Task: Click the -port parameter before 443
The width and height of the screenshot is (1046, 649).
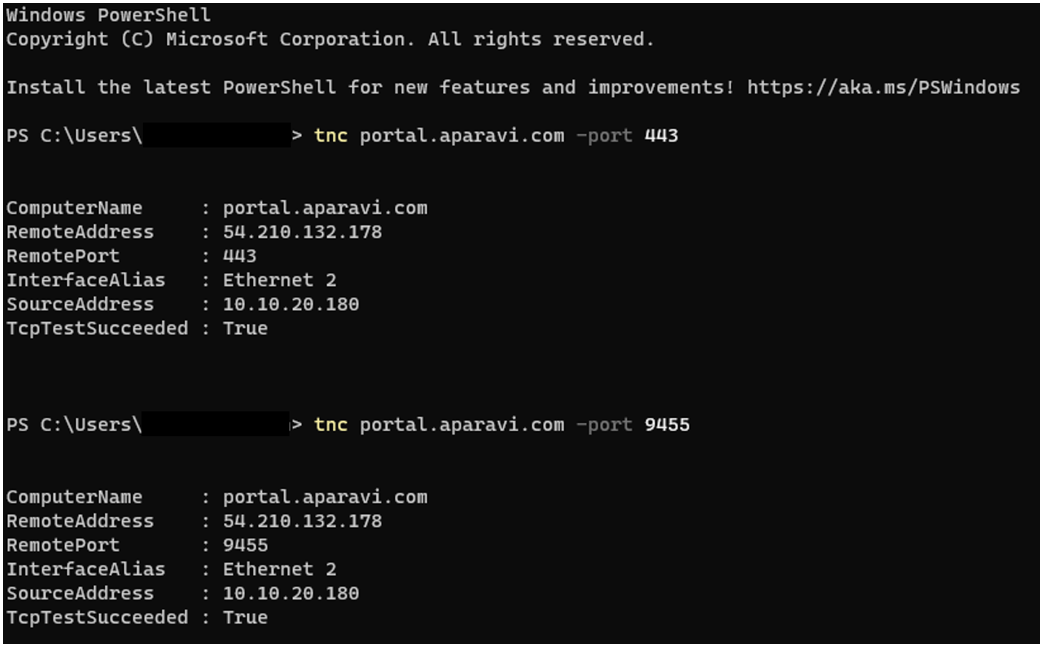Action: (604, 136)
